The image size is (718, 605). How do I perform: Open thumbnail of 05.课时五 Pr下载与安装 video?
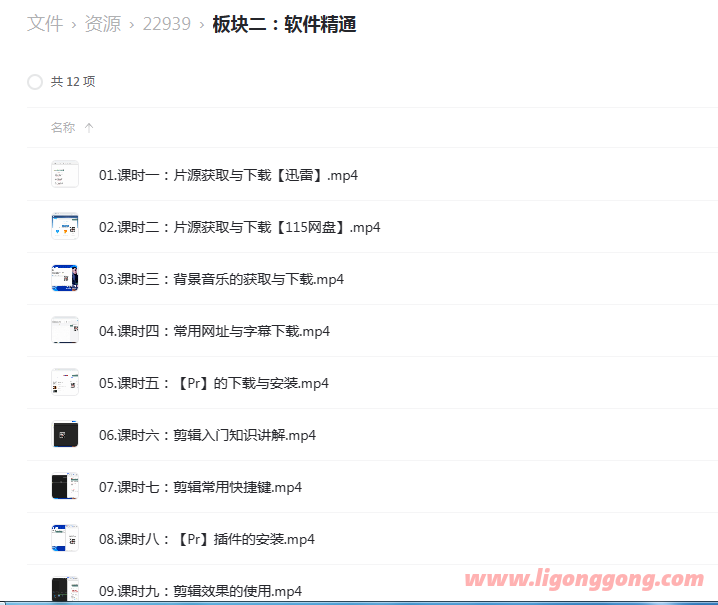pyautogui.click(x=65, y=382)
